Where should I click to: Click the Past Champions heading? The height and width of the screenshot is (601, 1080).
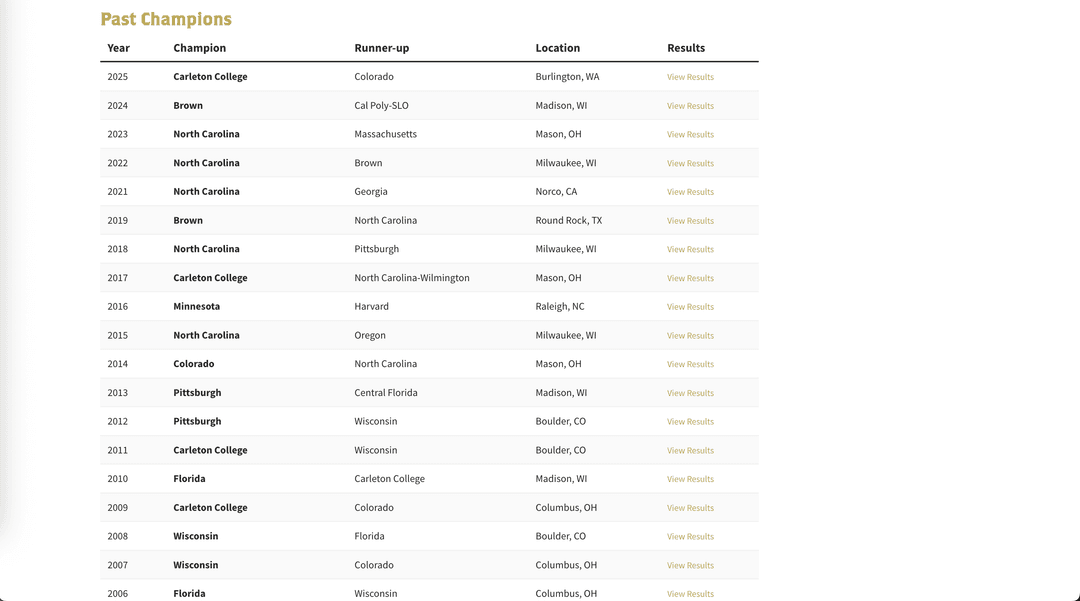tap(166, 19)
